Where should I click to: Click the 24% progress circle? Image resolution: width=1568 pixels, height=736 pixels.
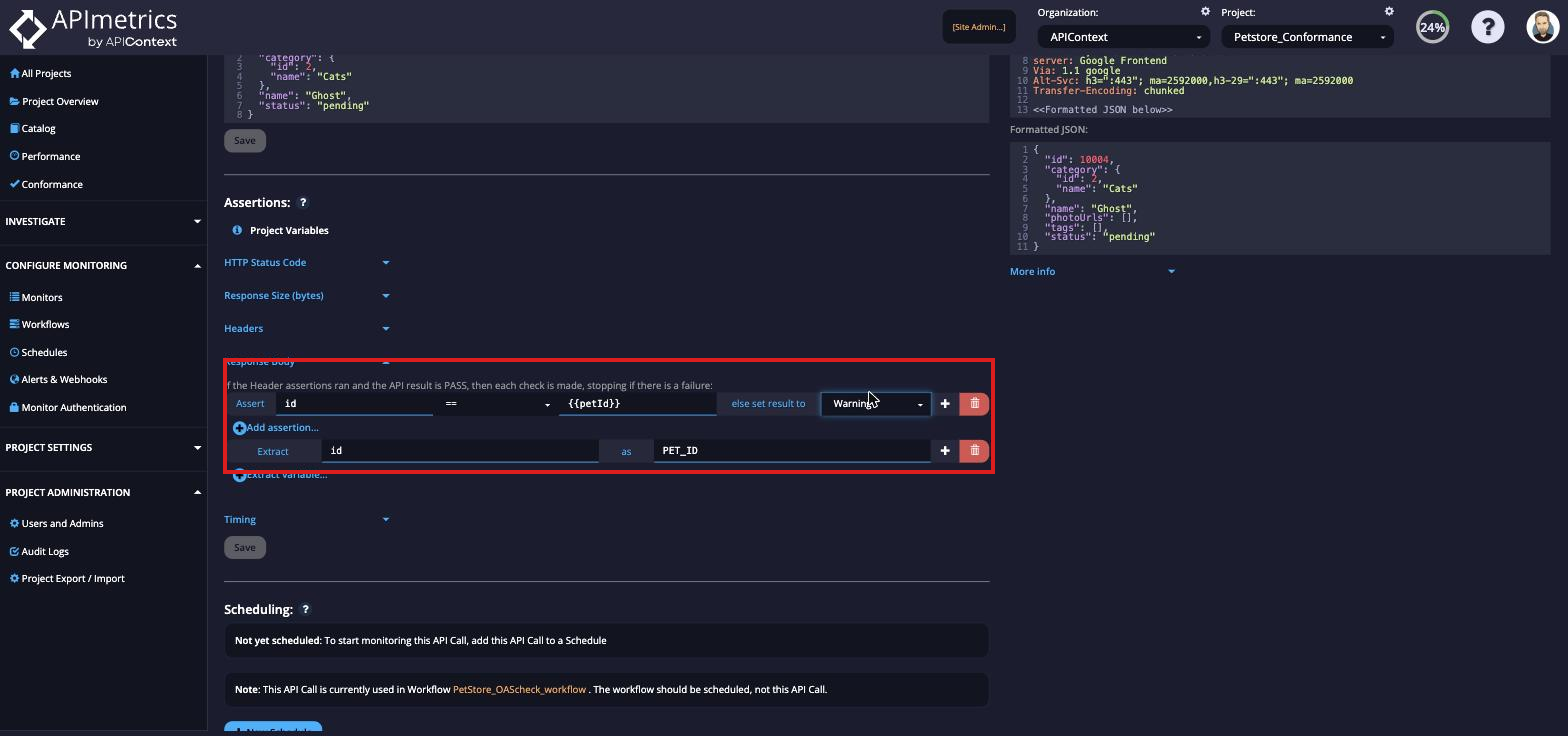(1433, 27)
